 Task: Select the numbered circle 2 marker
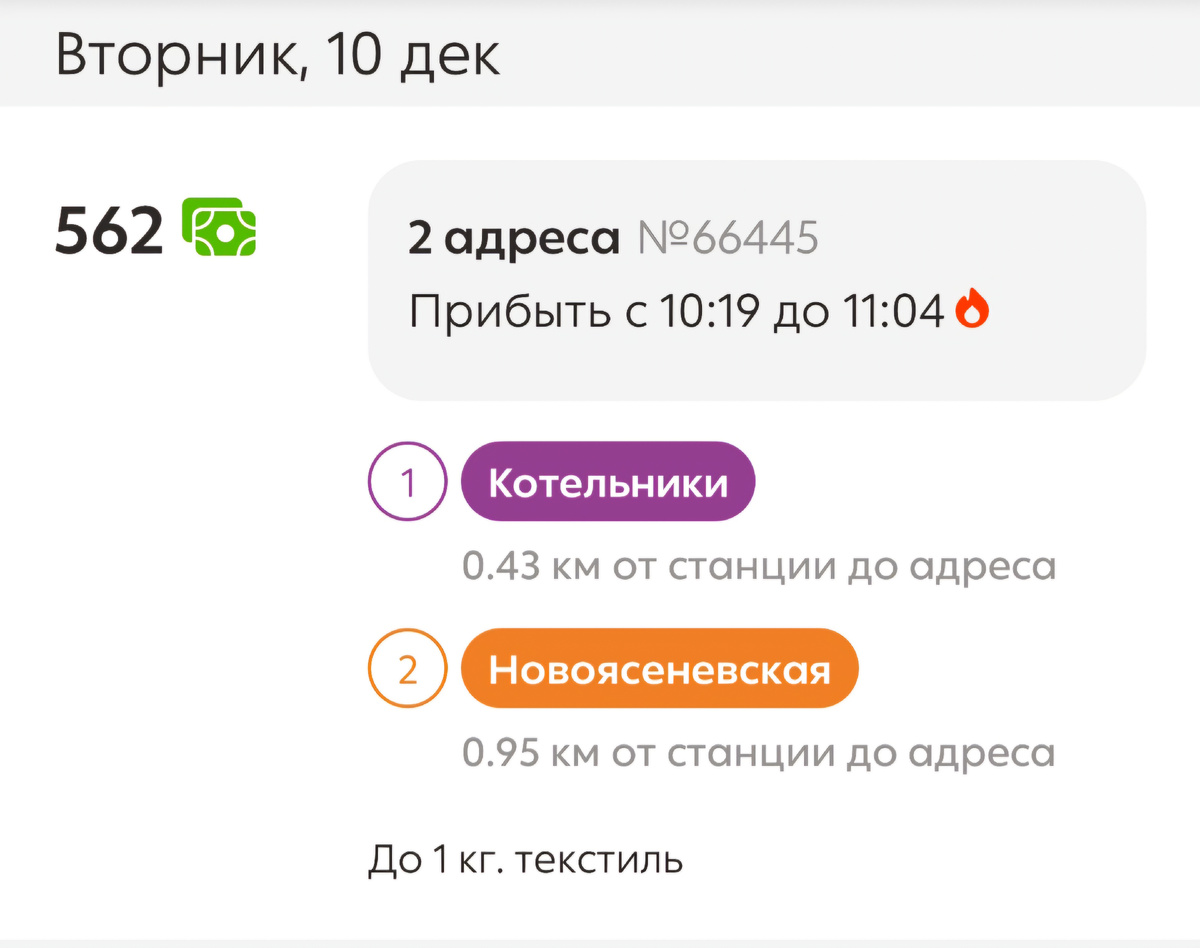tap(407, 668)
